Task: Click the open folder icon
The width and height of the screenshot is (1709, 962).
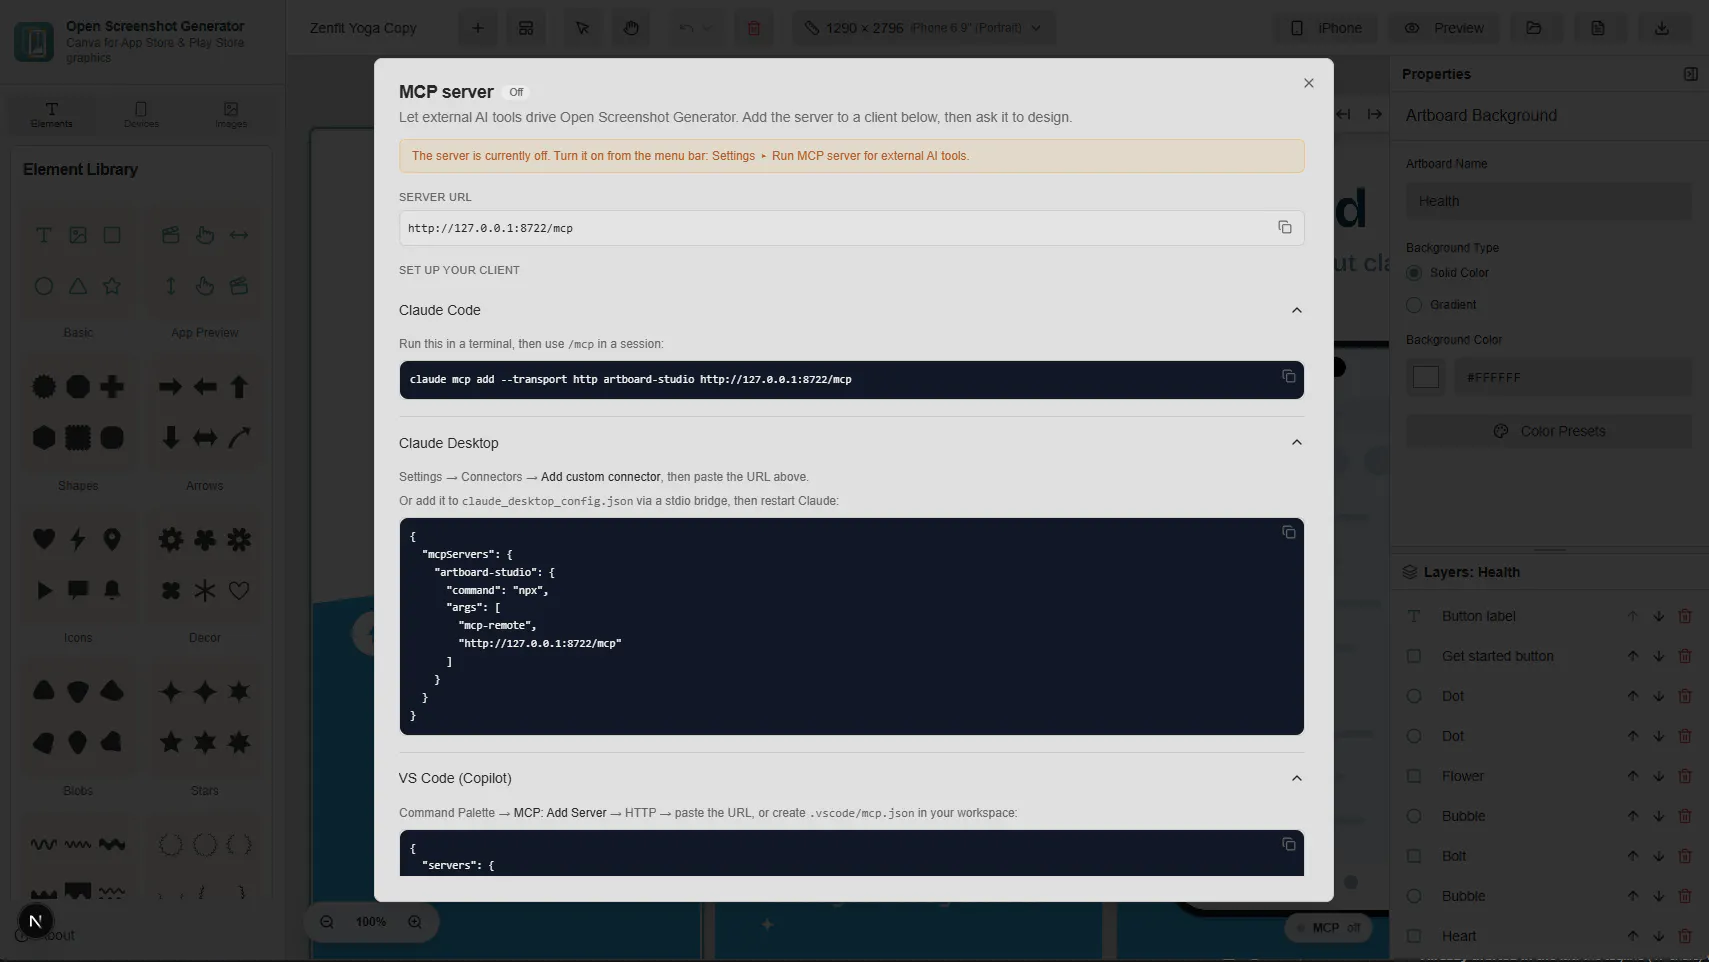Action: click(1533, 28)
